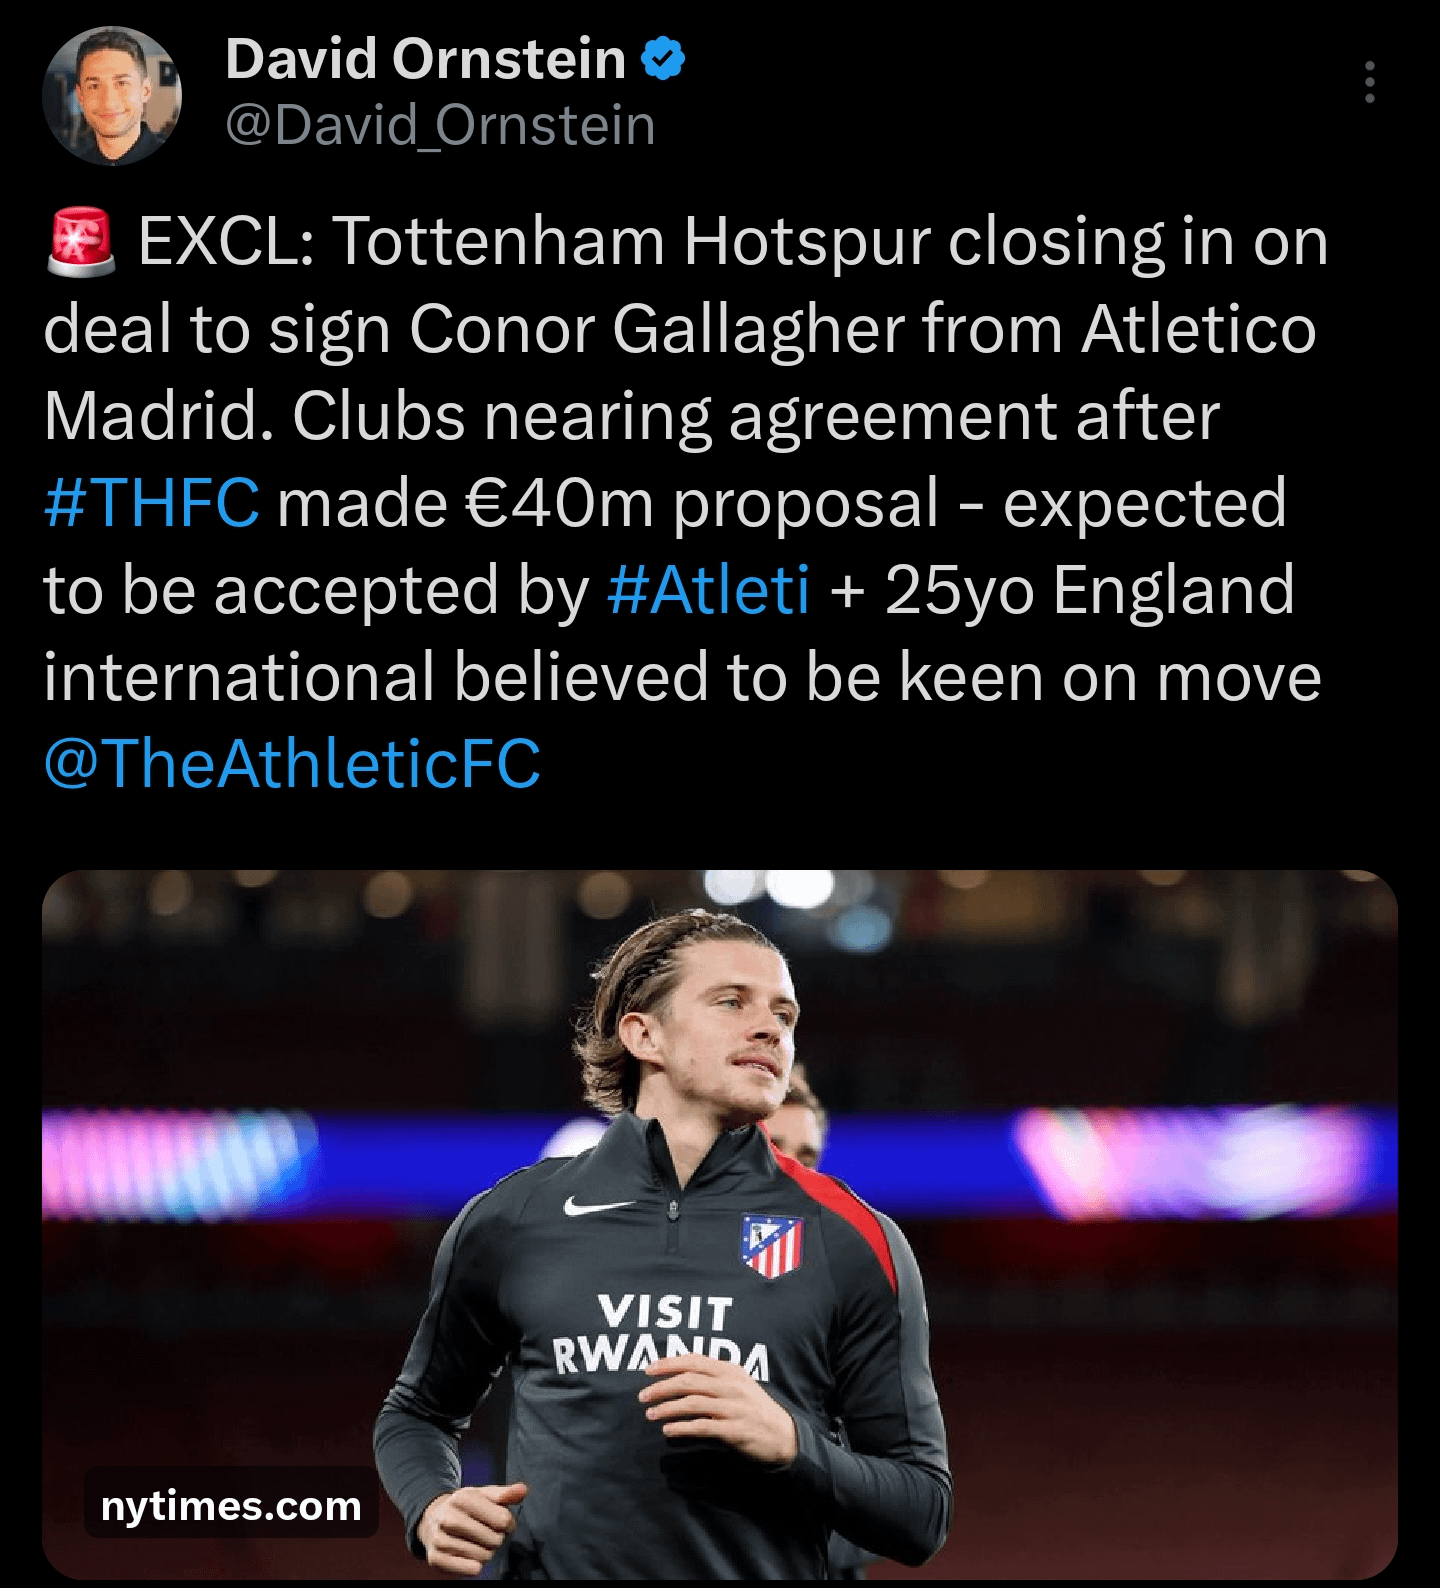Click the blue verified badge
This screenshot has width=1440, height=1588.
click(663, 59)
